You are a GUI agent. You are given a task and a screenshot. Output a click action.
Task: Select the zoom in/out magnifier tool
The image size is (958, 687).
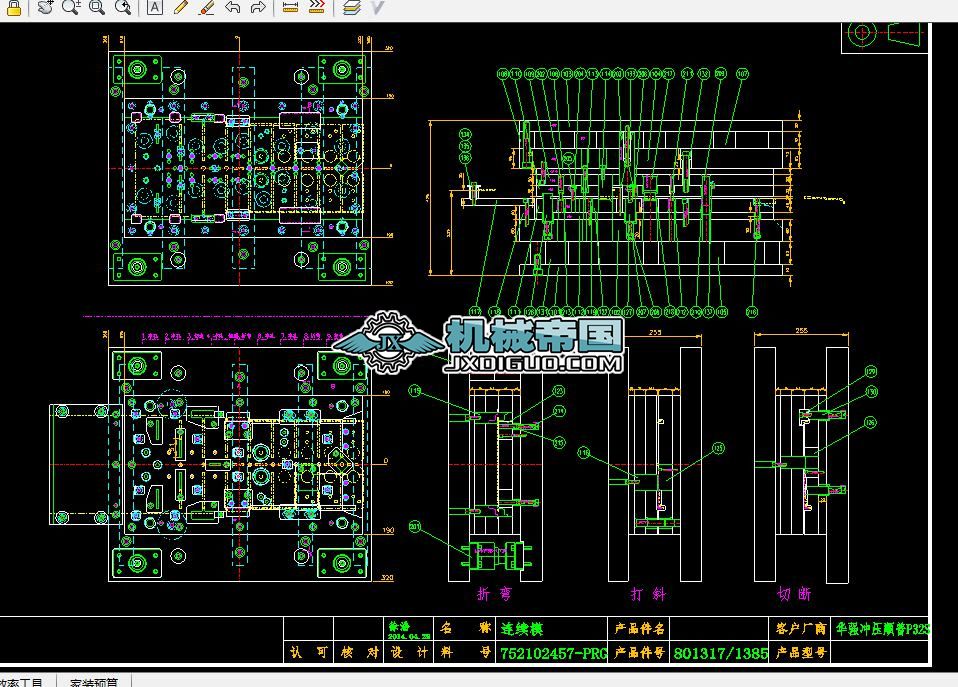click(71, 7)
